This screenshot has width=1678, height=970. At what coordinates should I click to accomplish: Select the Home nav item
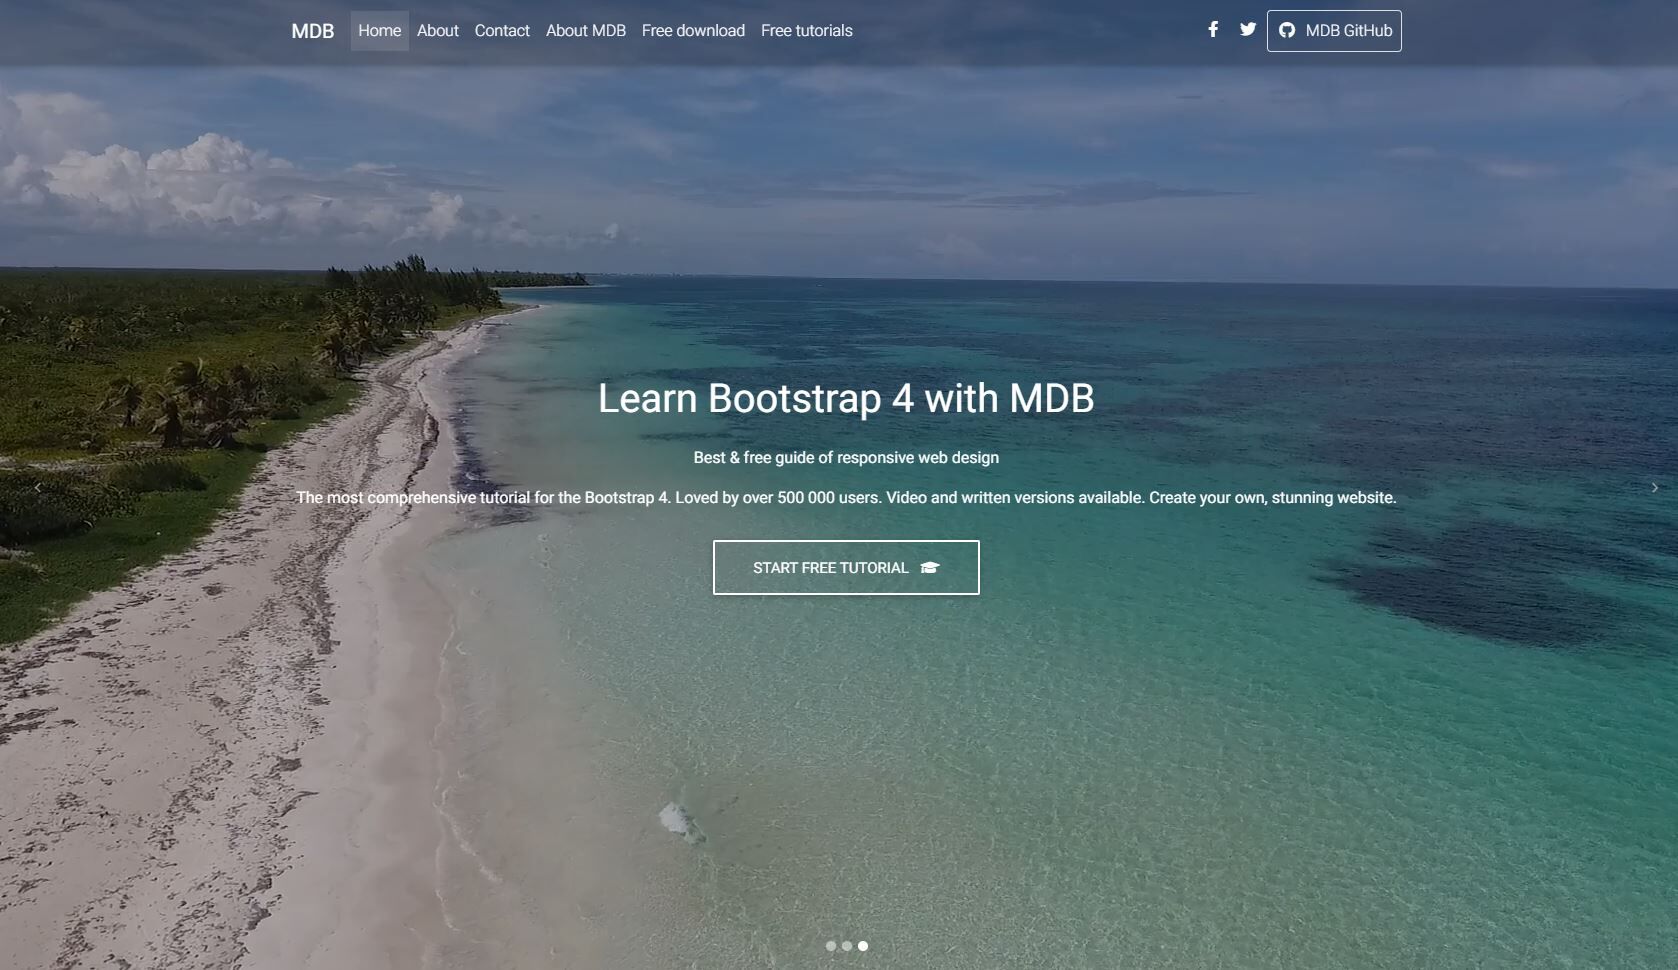[380, 31]
